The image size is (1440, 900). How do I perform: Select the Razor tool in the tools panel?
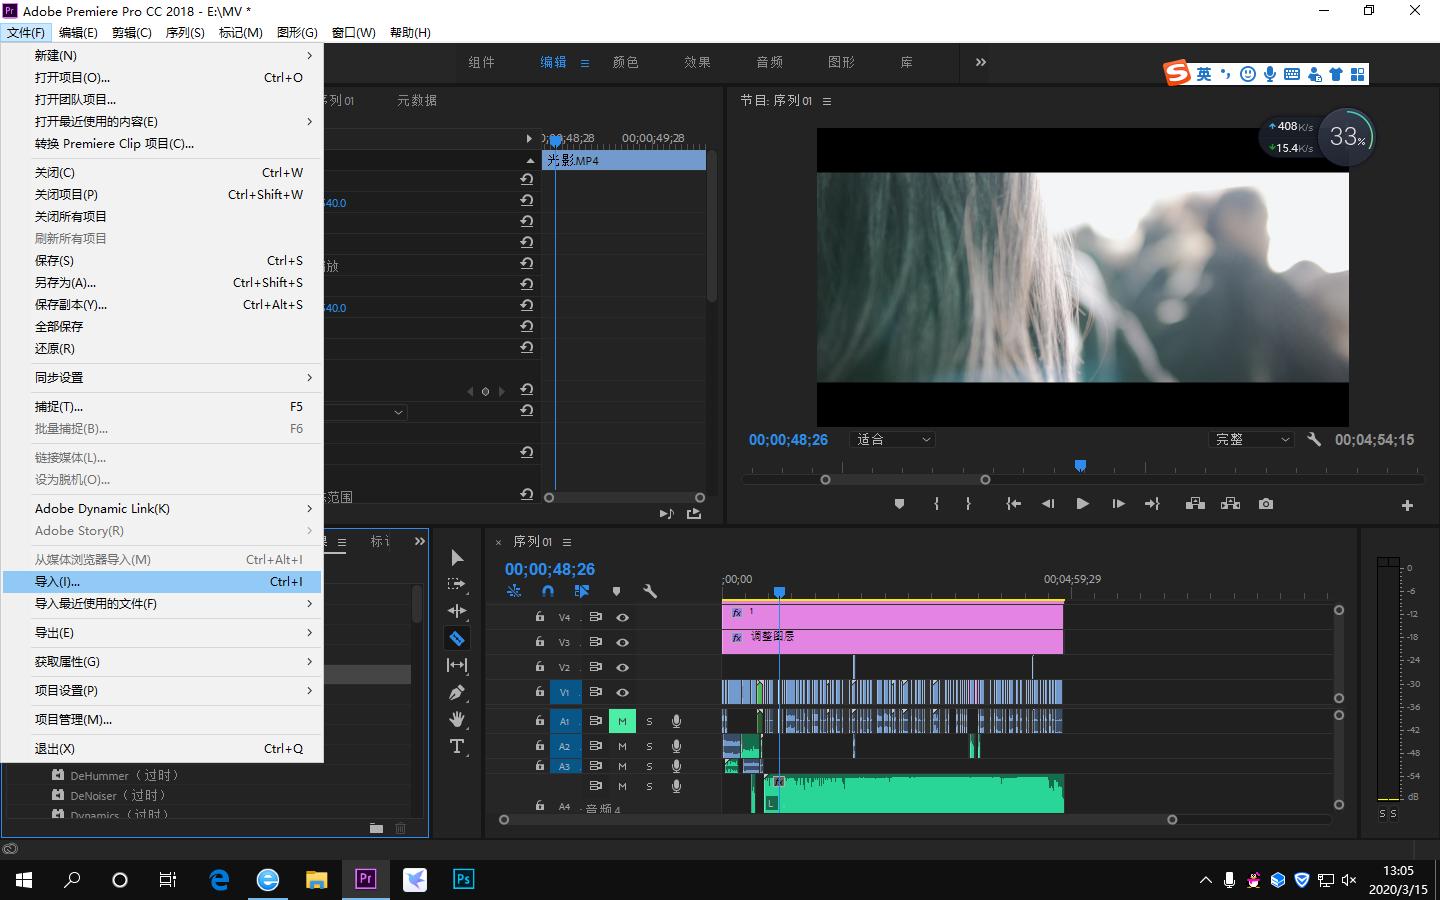[x=457, y=638]
